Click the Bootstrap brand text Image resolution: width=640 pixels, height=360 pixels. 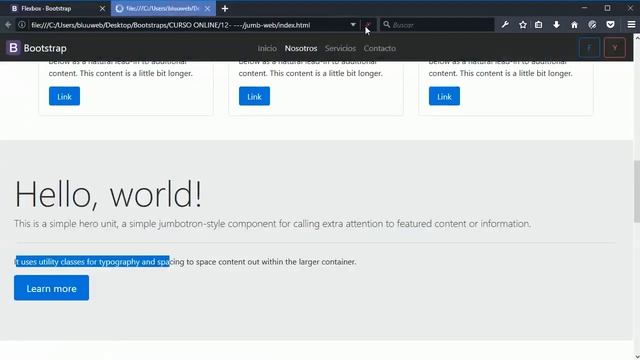click(45, 48)
